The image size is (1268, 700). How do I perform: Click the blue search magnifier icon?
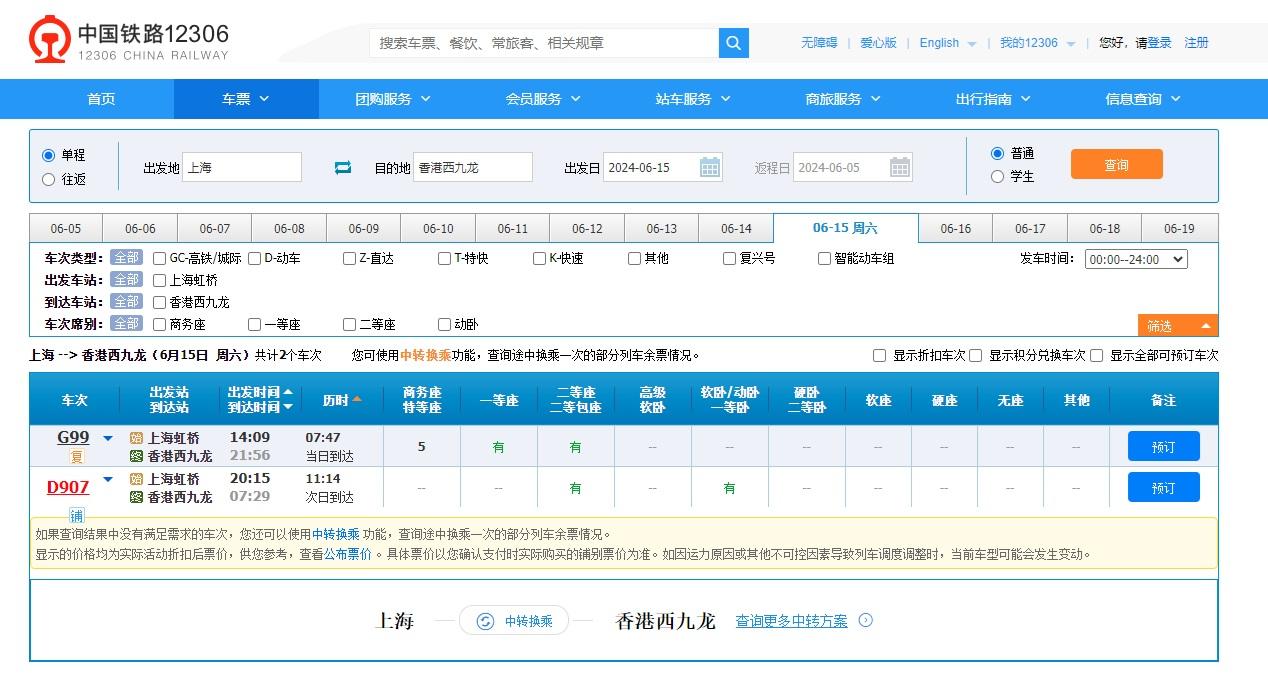pos(733,43)
